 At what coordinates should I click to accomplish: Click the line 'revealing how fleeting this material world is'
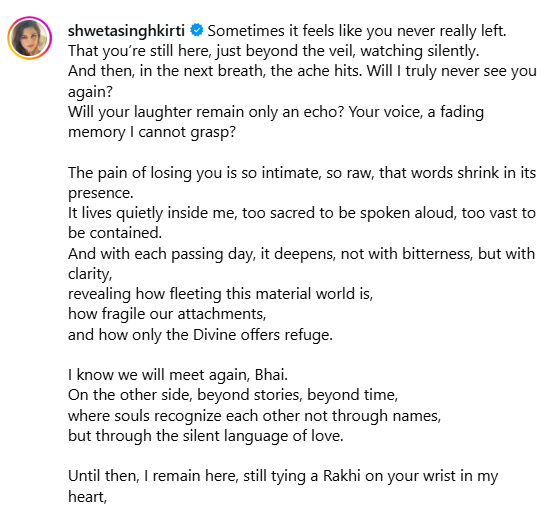220,294
